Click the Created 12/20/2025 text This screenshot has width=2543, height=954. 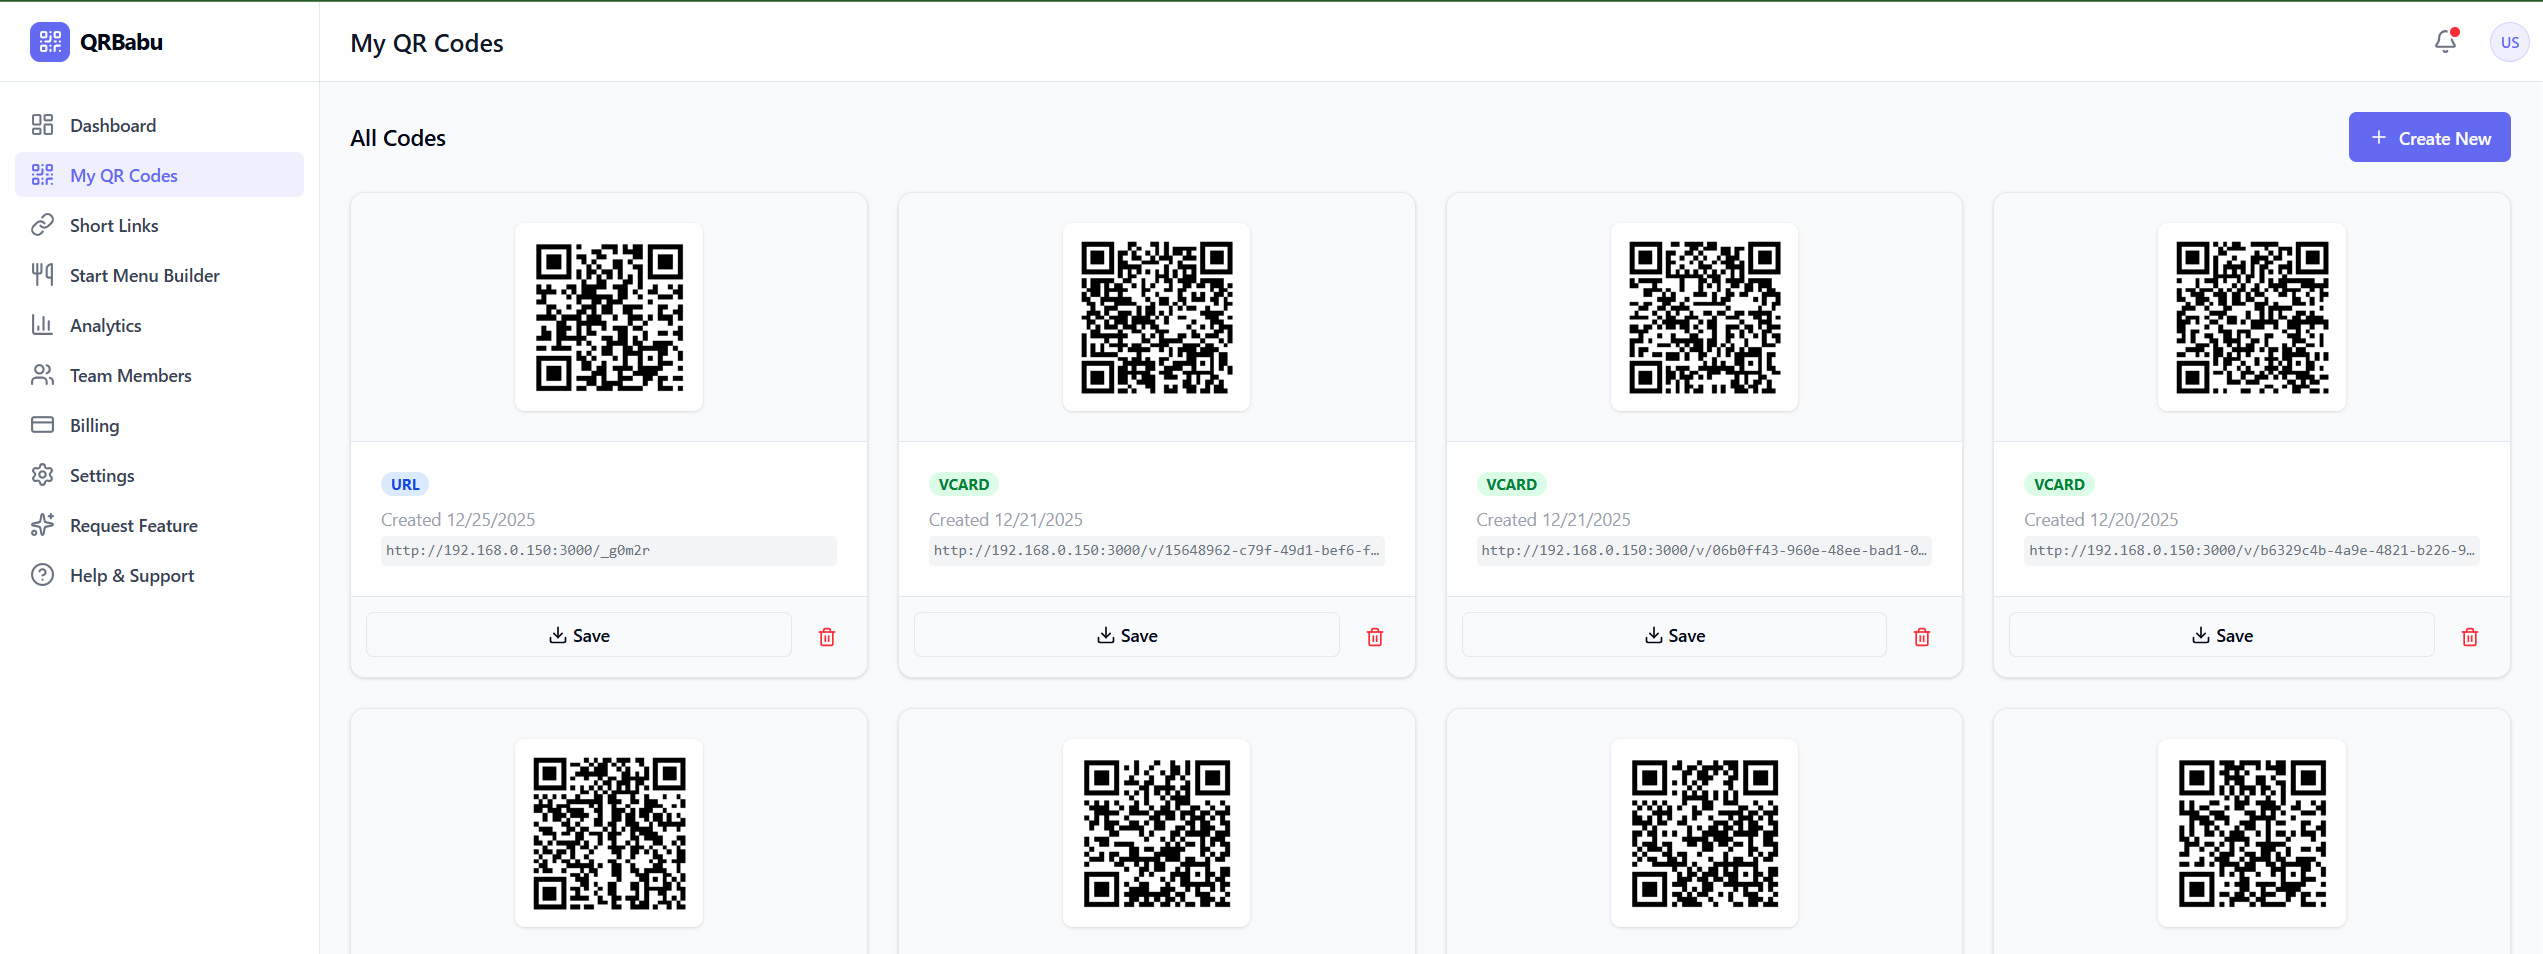tap(2101, 520)
